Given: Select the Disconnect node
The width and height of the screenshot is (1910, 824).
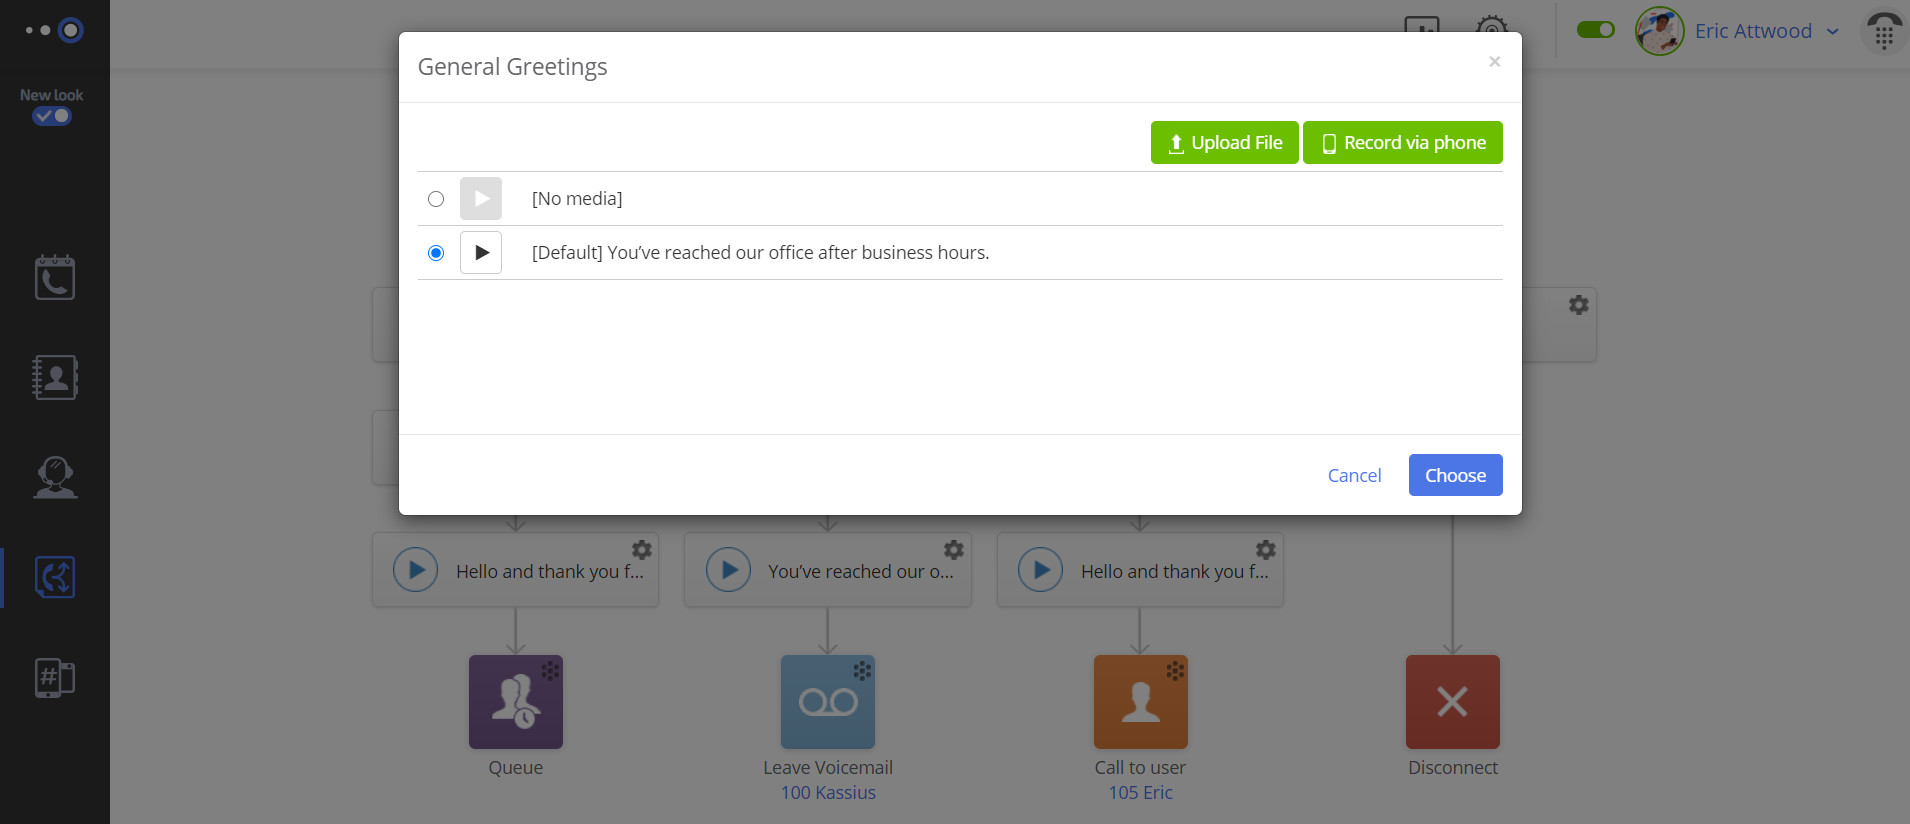Looking at the screenshot, I should [x=1452, y=702].
